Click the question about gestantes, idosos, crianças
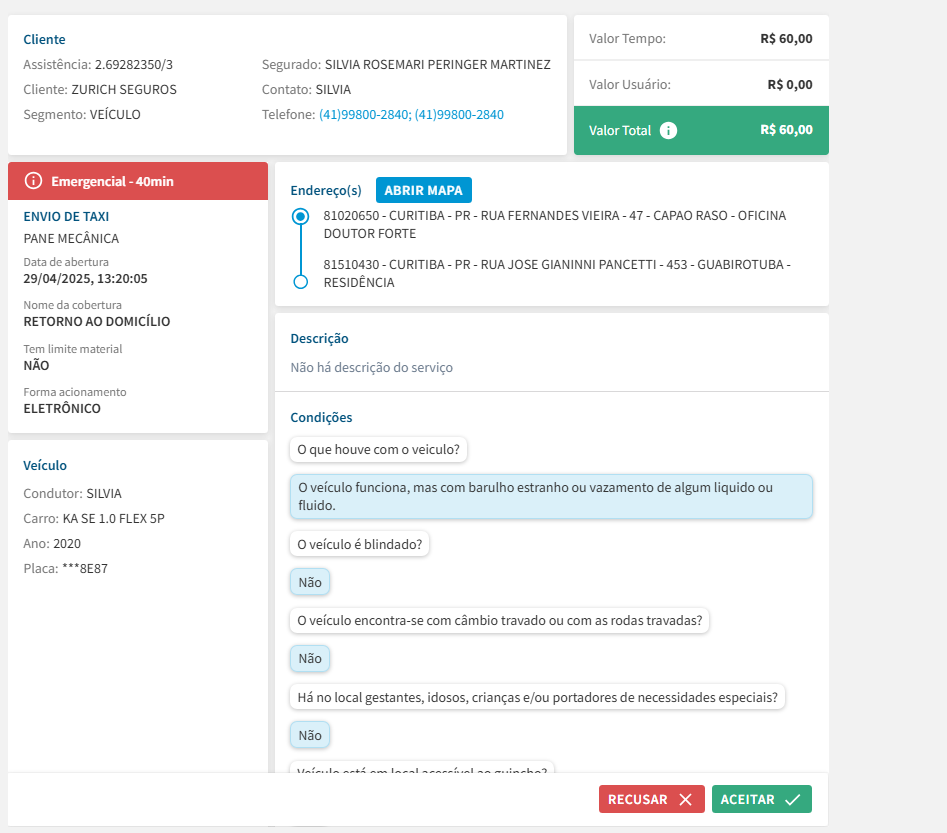Image resolution: width=947 pixels, height=833 pixels. coord(537,697)
